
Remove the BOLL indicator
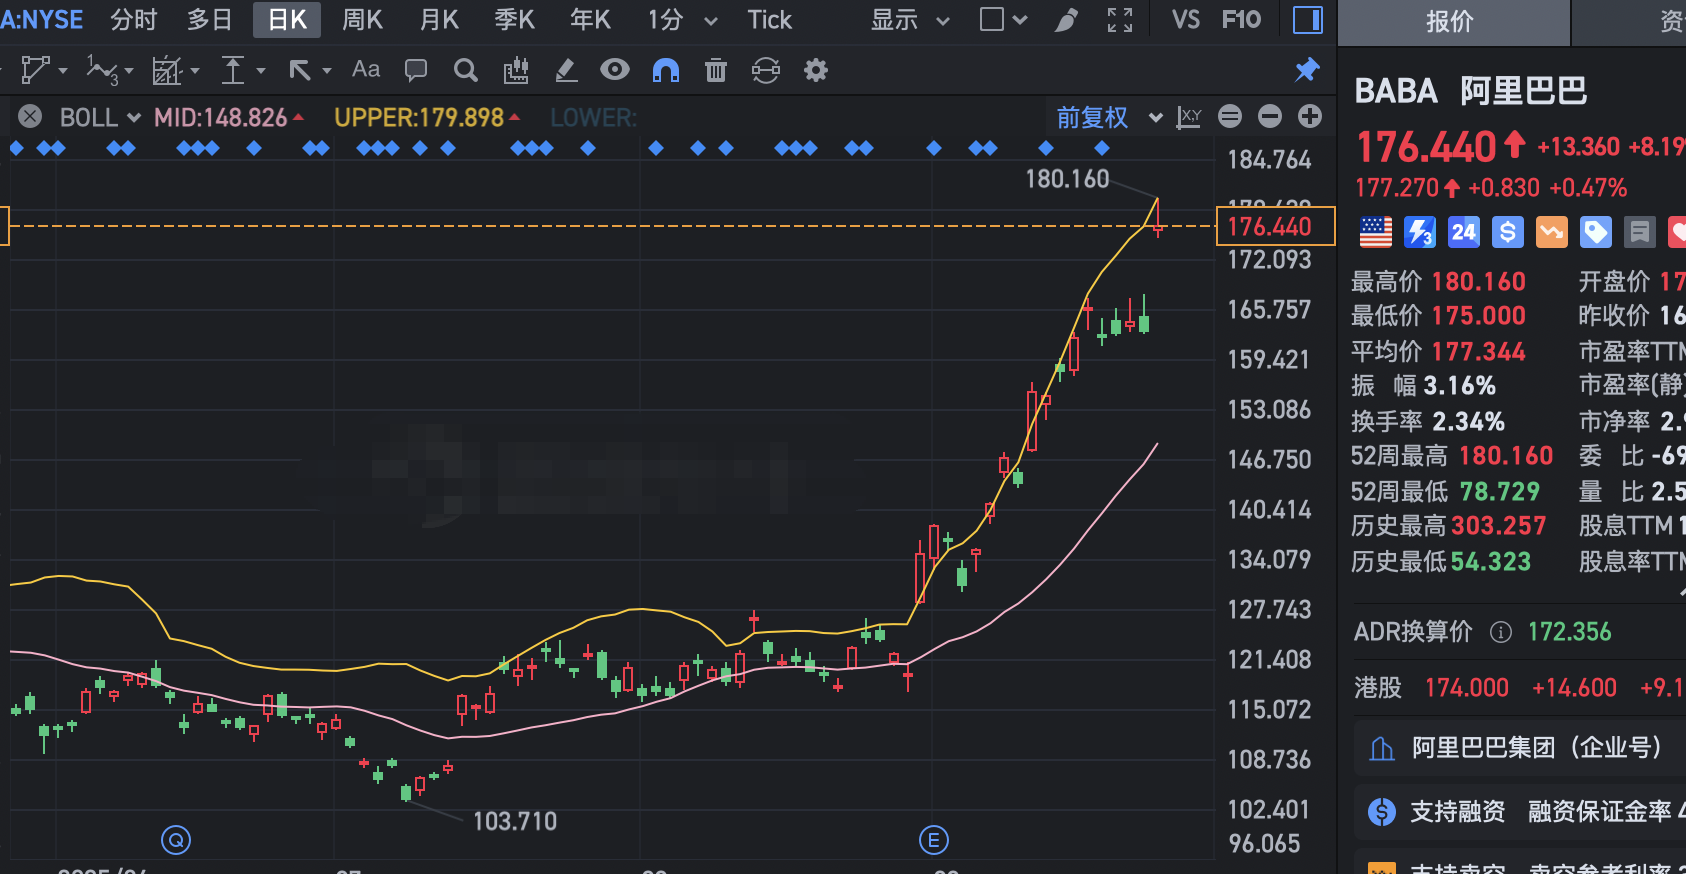click(30, 117)
